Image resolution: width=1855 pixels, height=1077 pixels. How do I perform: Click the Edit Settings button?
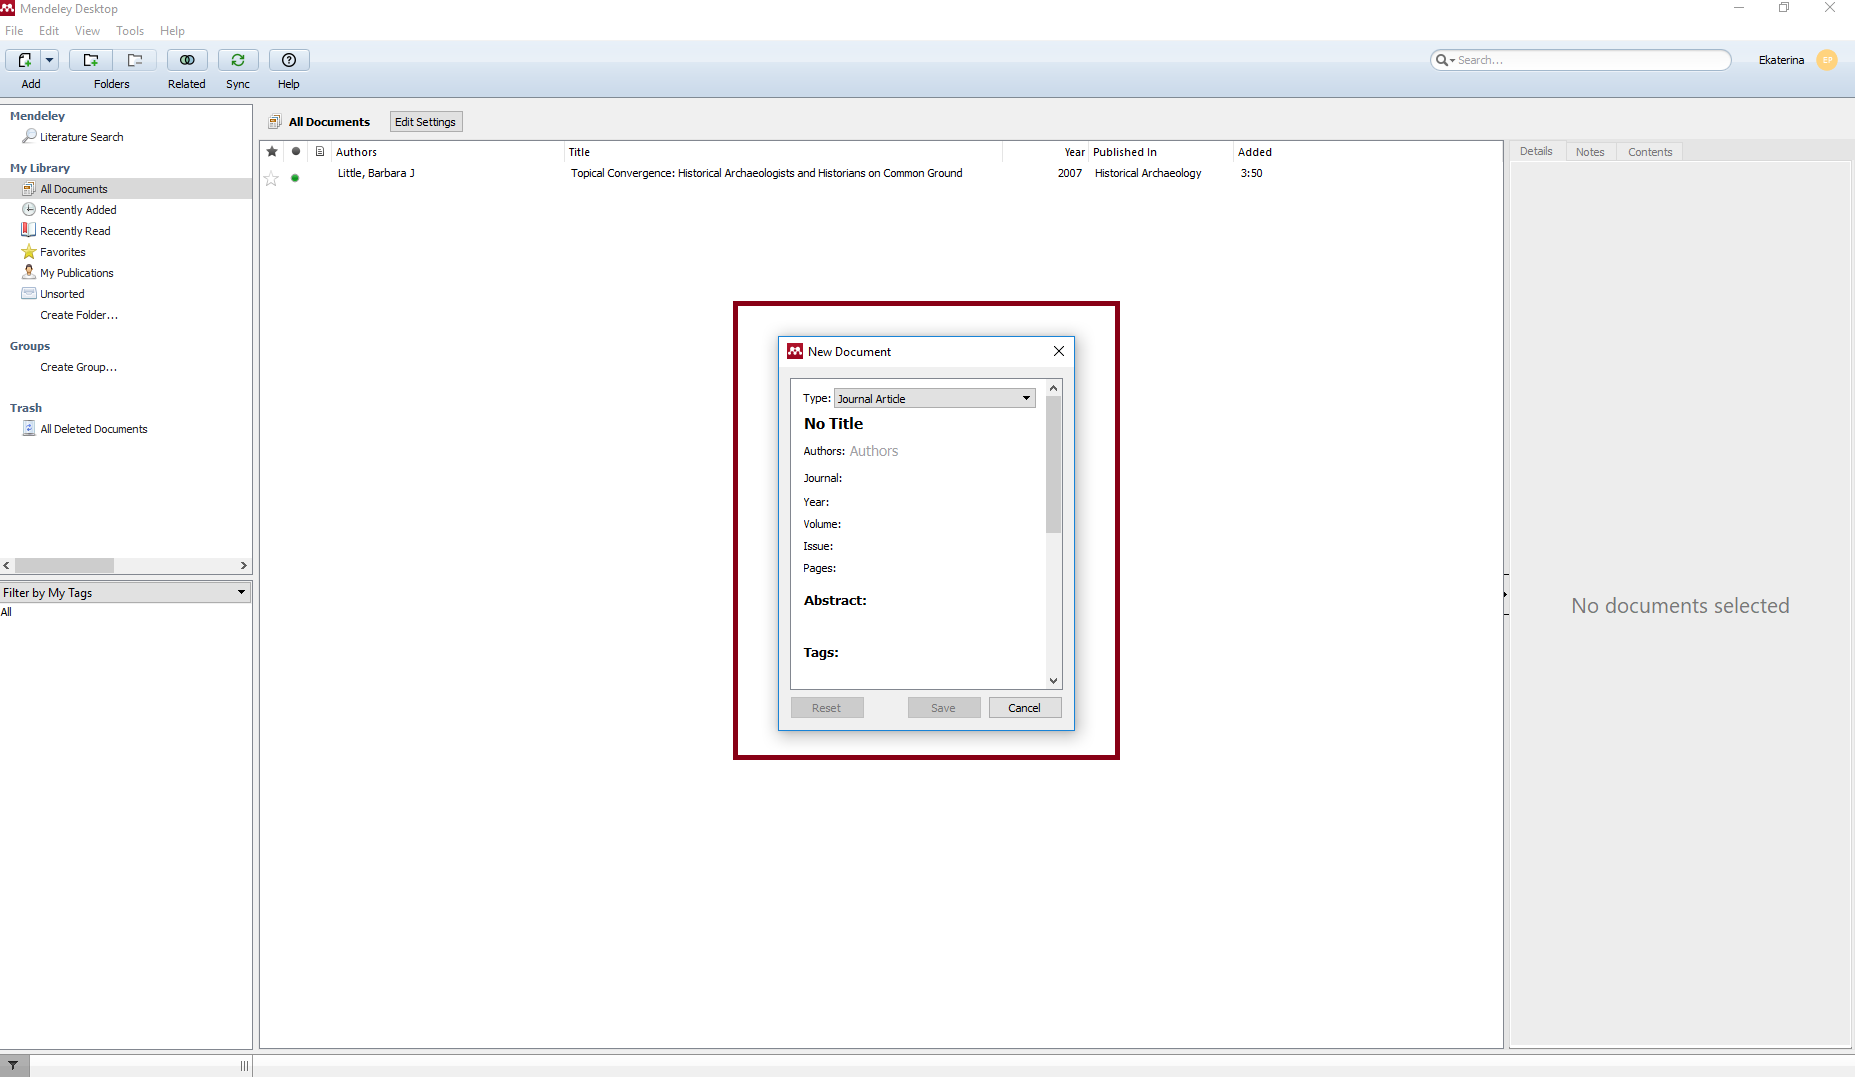point(425,122)
